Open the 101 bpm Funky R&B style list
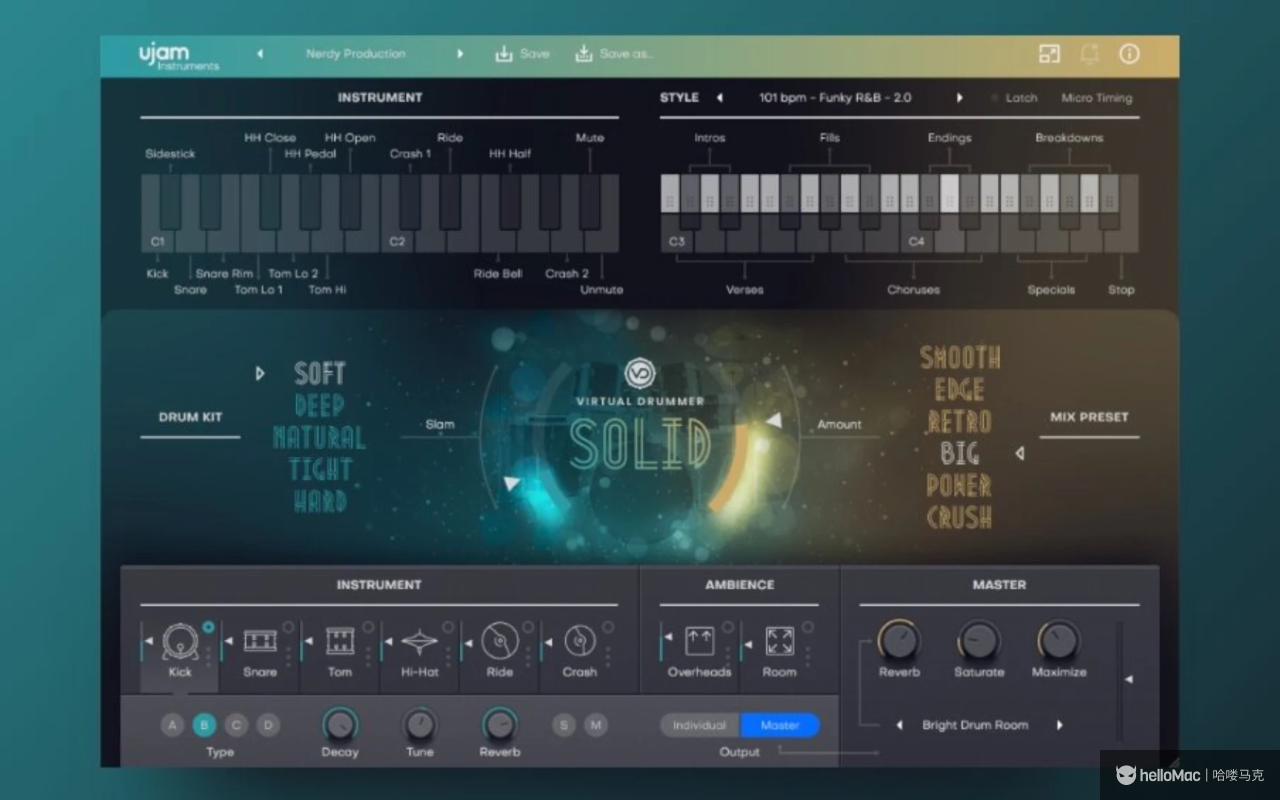The width and height of the screenshot is (1280, 800). click(835, 98)
